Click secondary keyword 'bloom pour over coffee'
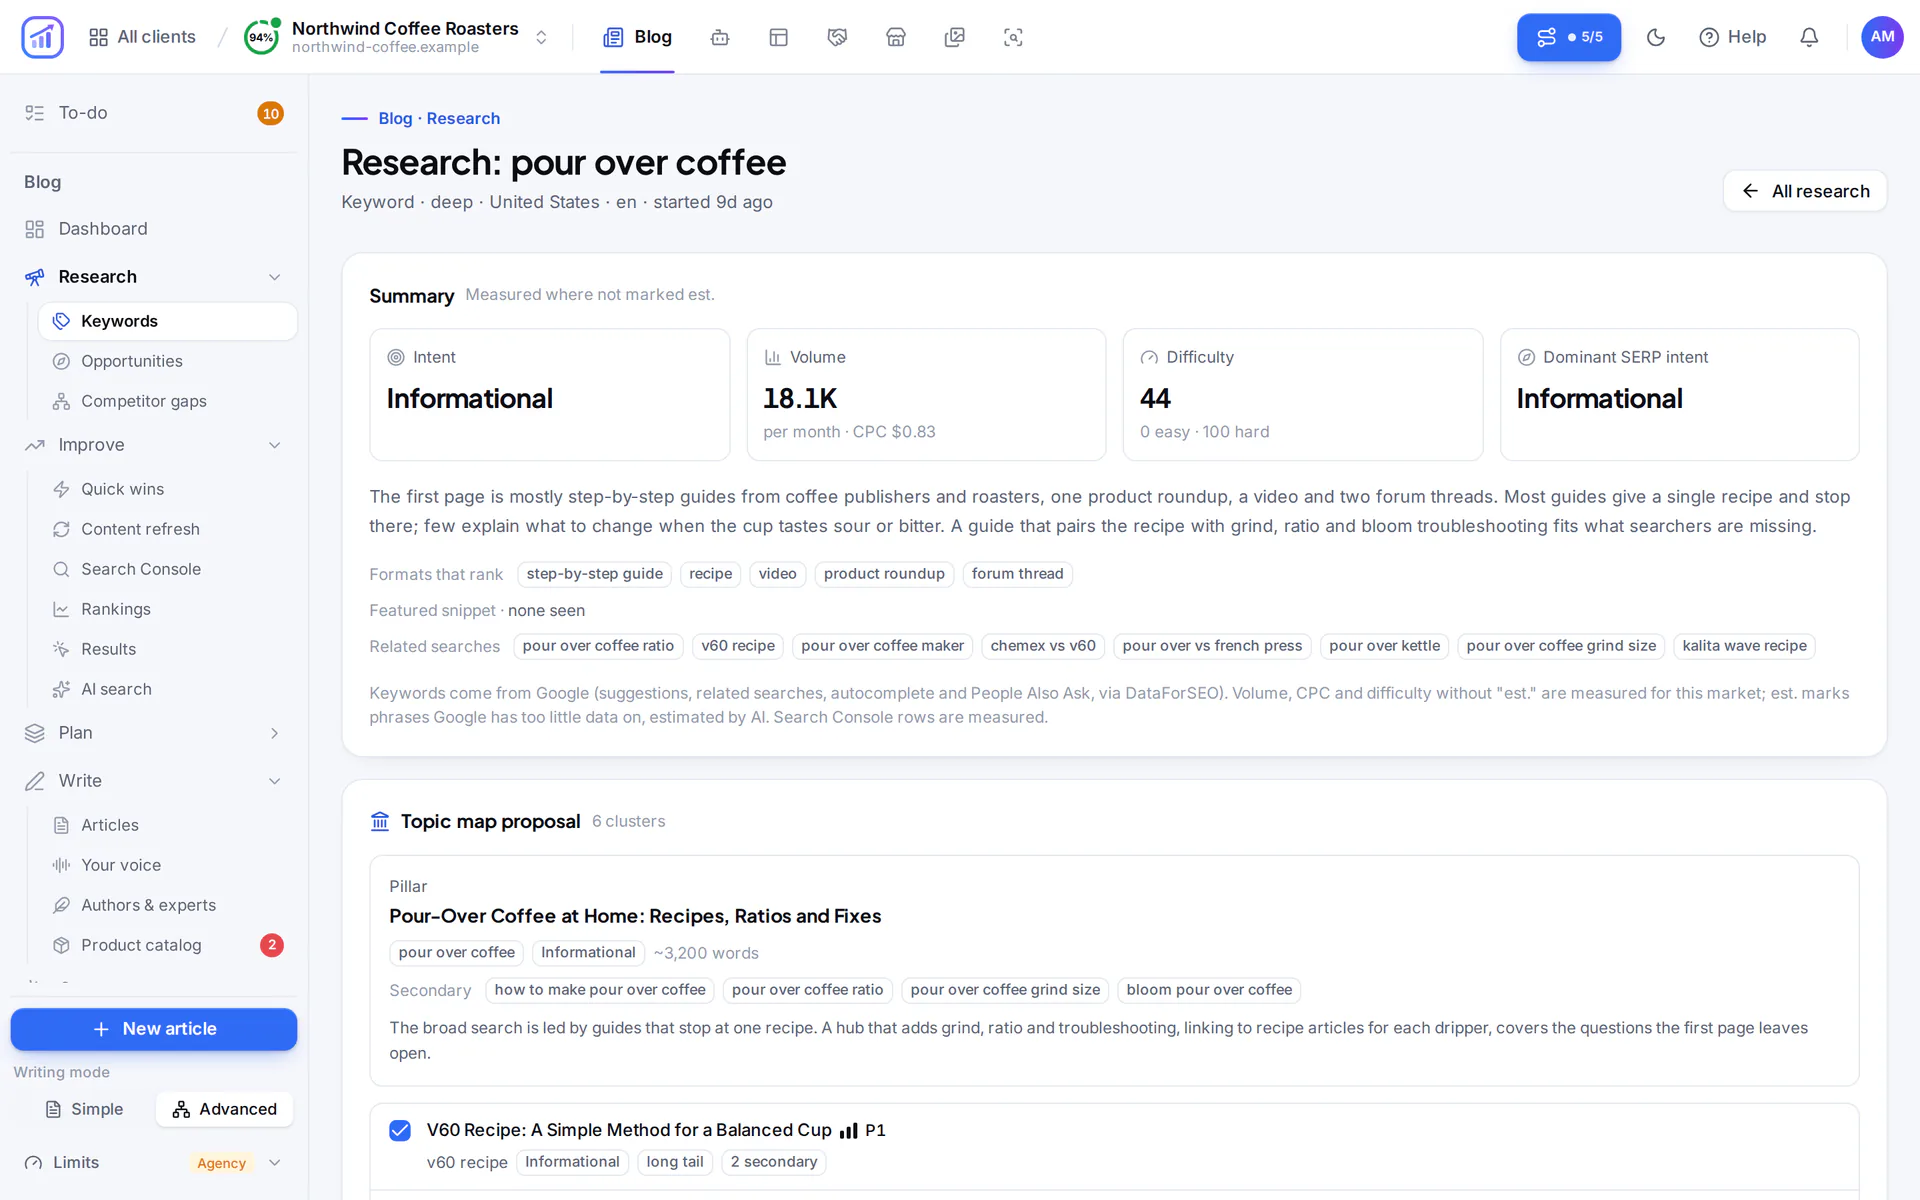Screen dimensions: 1920x1200 coord(1209,990)
